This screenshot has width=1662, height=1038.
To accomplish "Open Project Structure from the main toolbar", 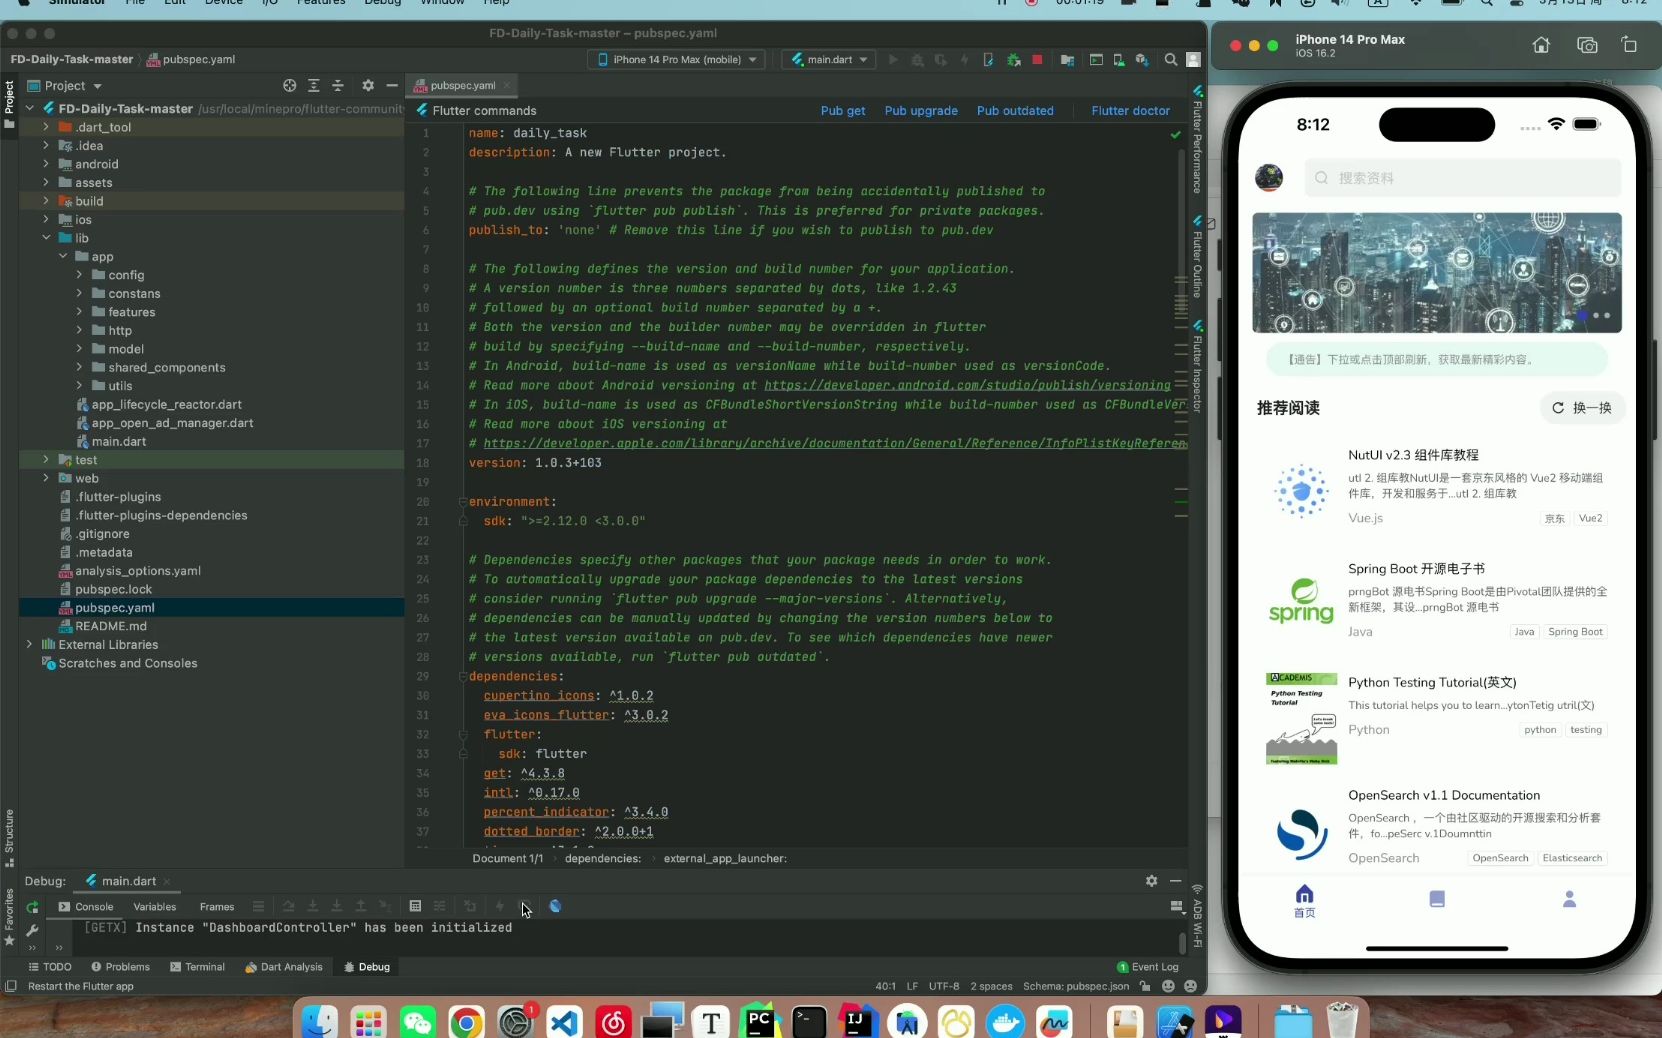I will click(1067, 60).
